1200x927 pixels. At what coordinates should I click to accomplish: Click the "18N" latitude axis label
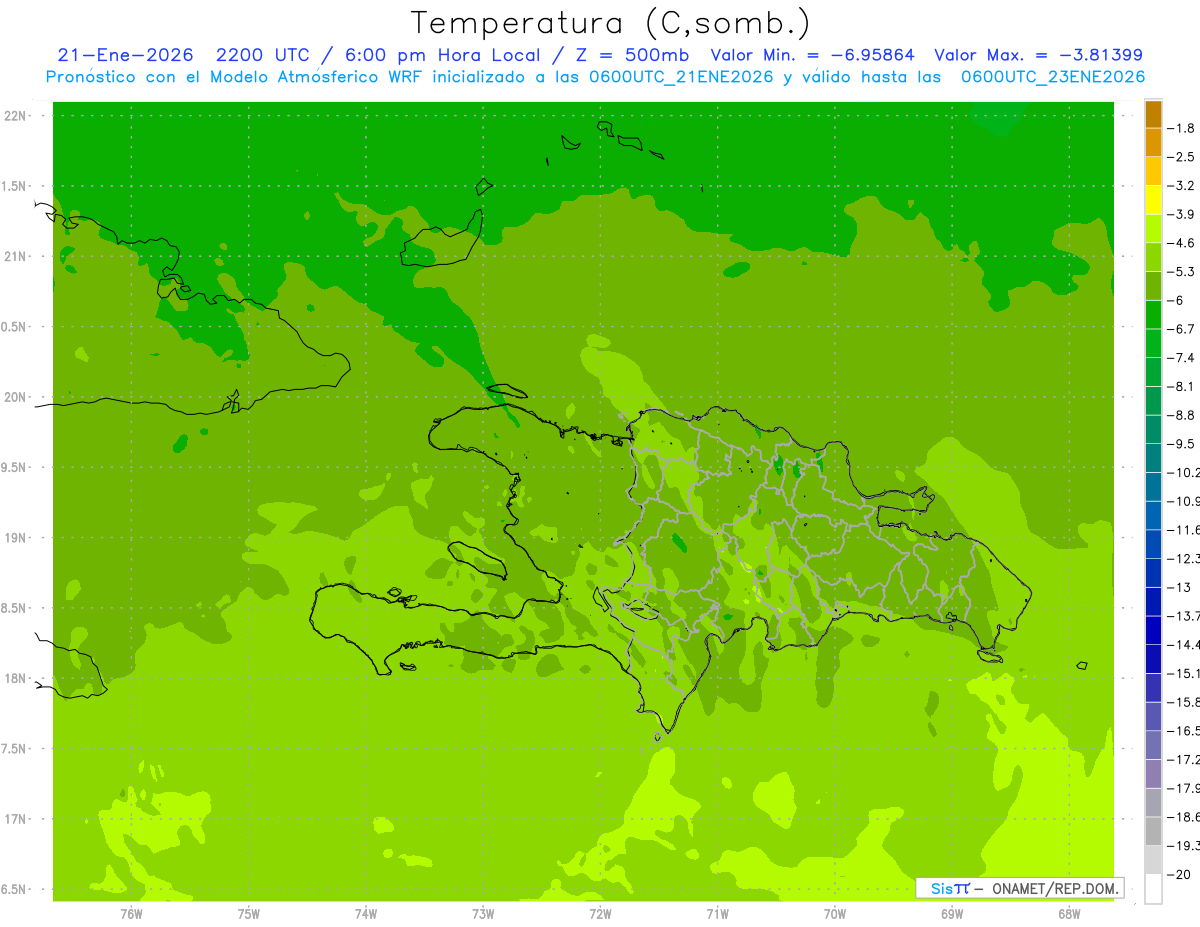point(15,678)
